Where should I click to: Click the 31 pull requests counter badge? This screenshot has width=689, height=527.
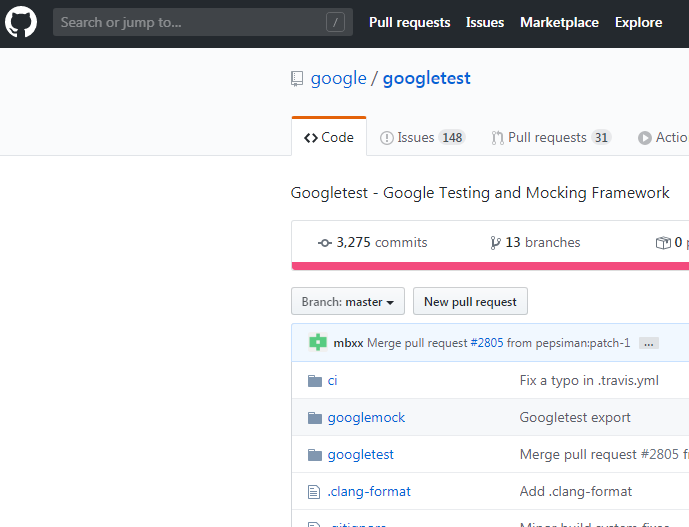tap(601, 138)
